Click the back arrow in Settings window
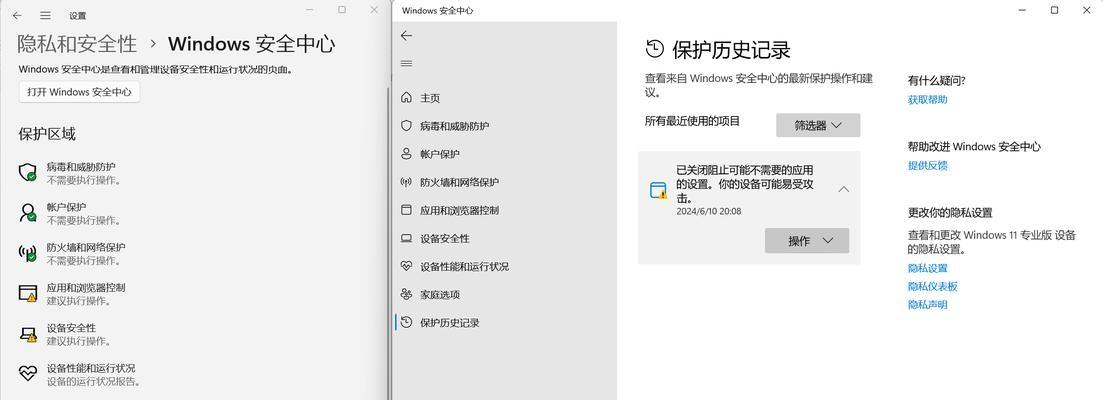The height and width of the screenshot is (400, 1103). (x=17, y=15)
